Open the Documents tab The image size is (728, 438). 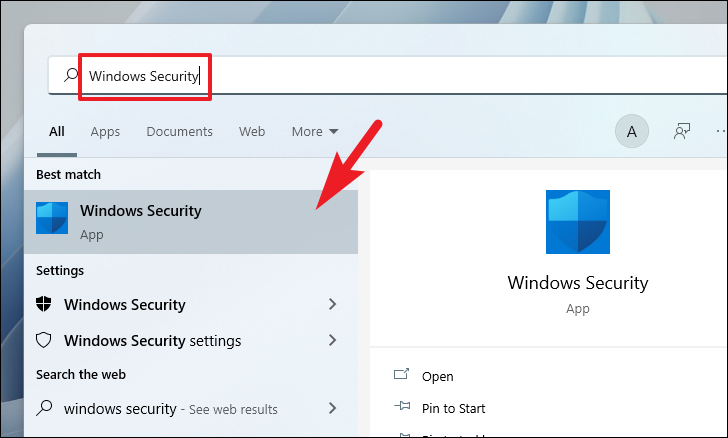pos(179,132)
